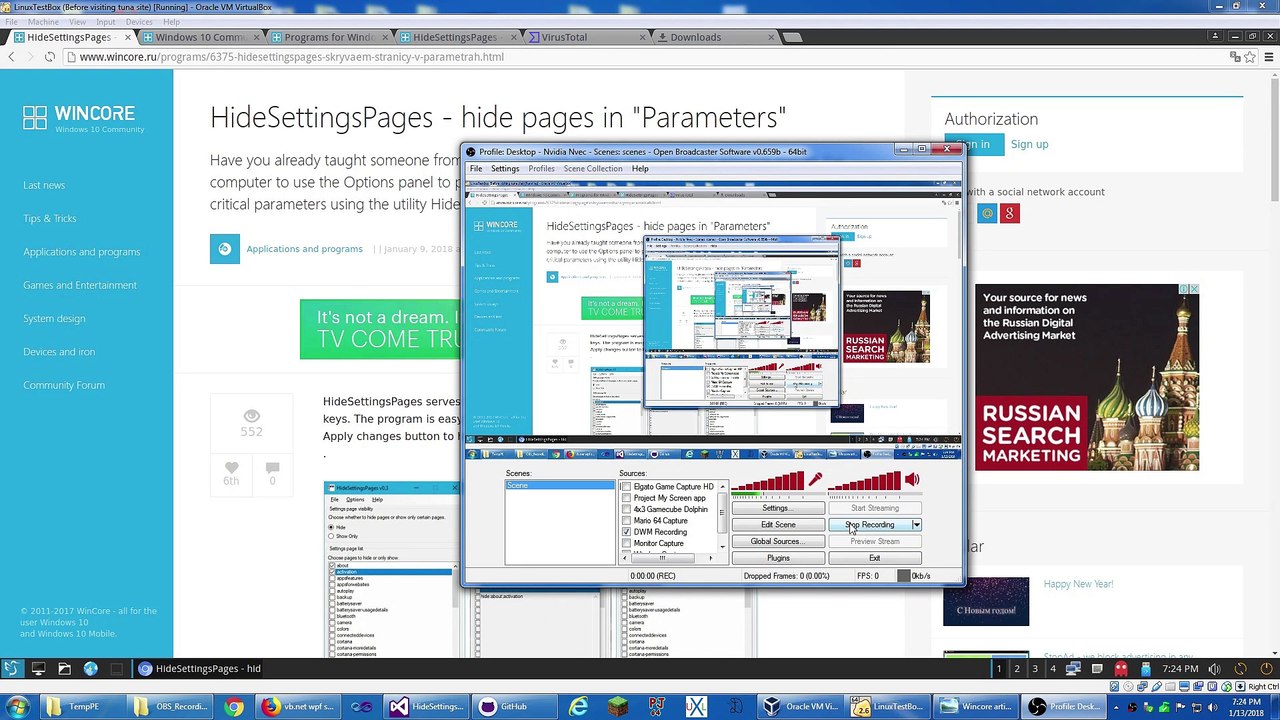The image size is (1280, 720).
Task: Adjust the OBS microphone volume slider
Action: coord(768,483)
